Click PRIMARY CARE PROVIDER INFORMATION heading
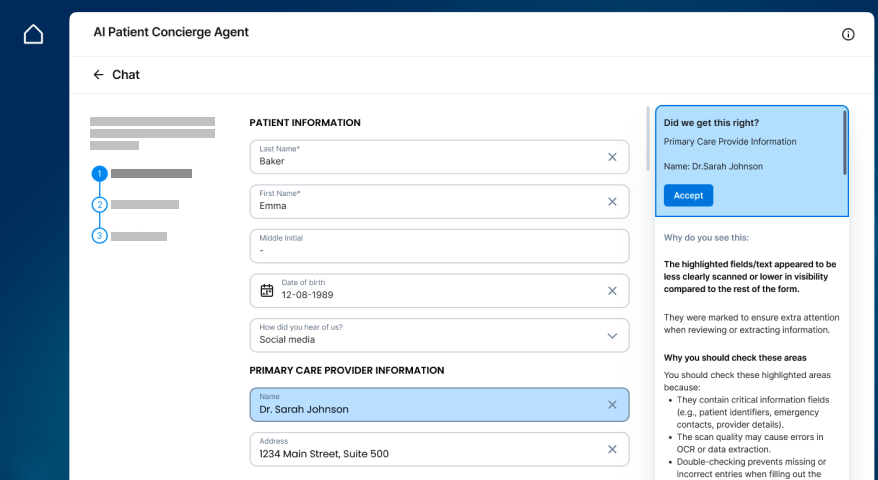Image resolution: width=878 pixels, height=480 pixels. pos(347,370)
